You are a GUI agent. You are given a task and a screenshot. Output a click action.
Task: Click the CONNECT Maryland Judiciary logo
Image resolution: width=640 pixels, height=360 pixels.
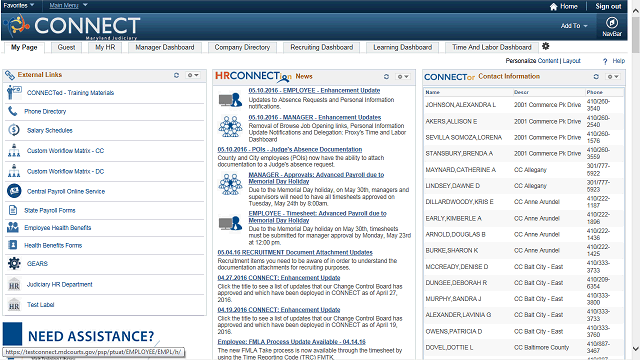(x=73, y=27)
